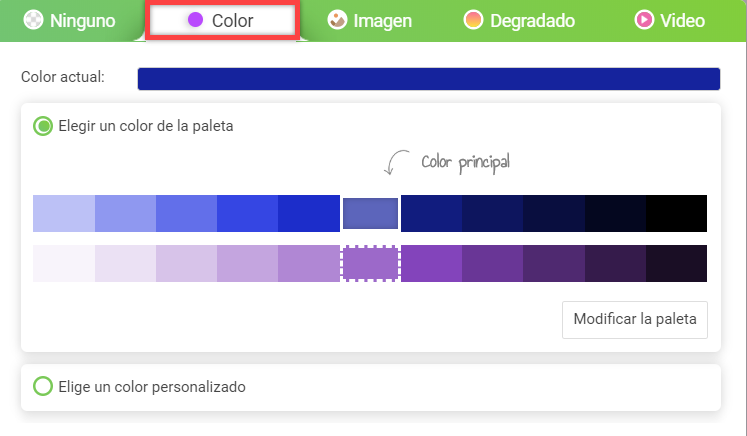Screen dimensions: 747x436
Task: Open the Video tab label
Action: tap(682, 20)
